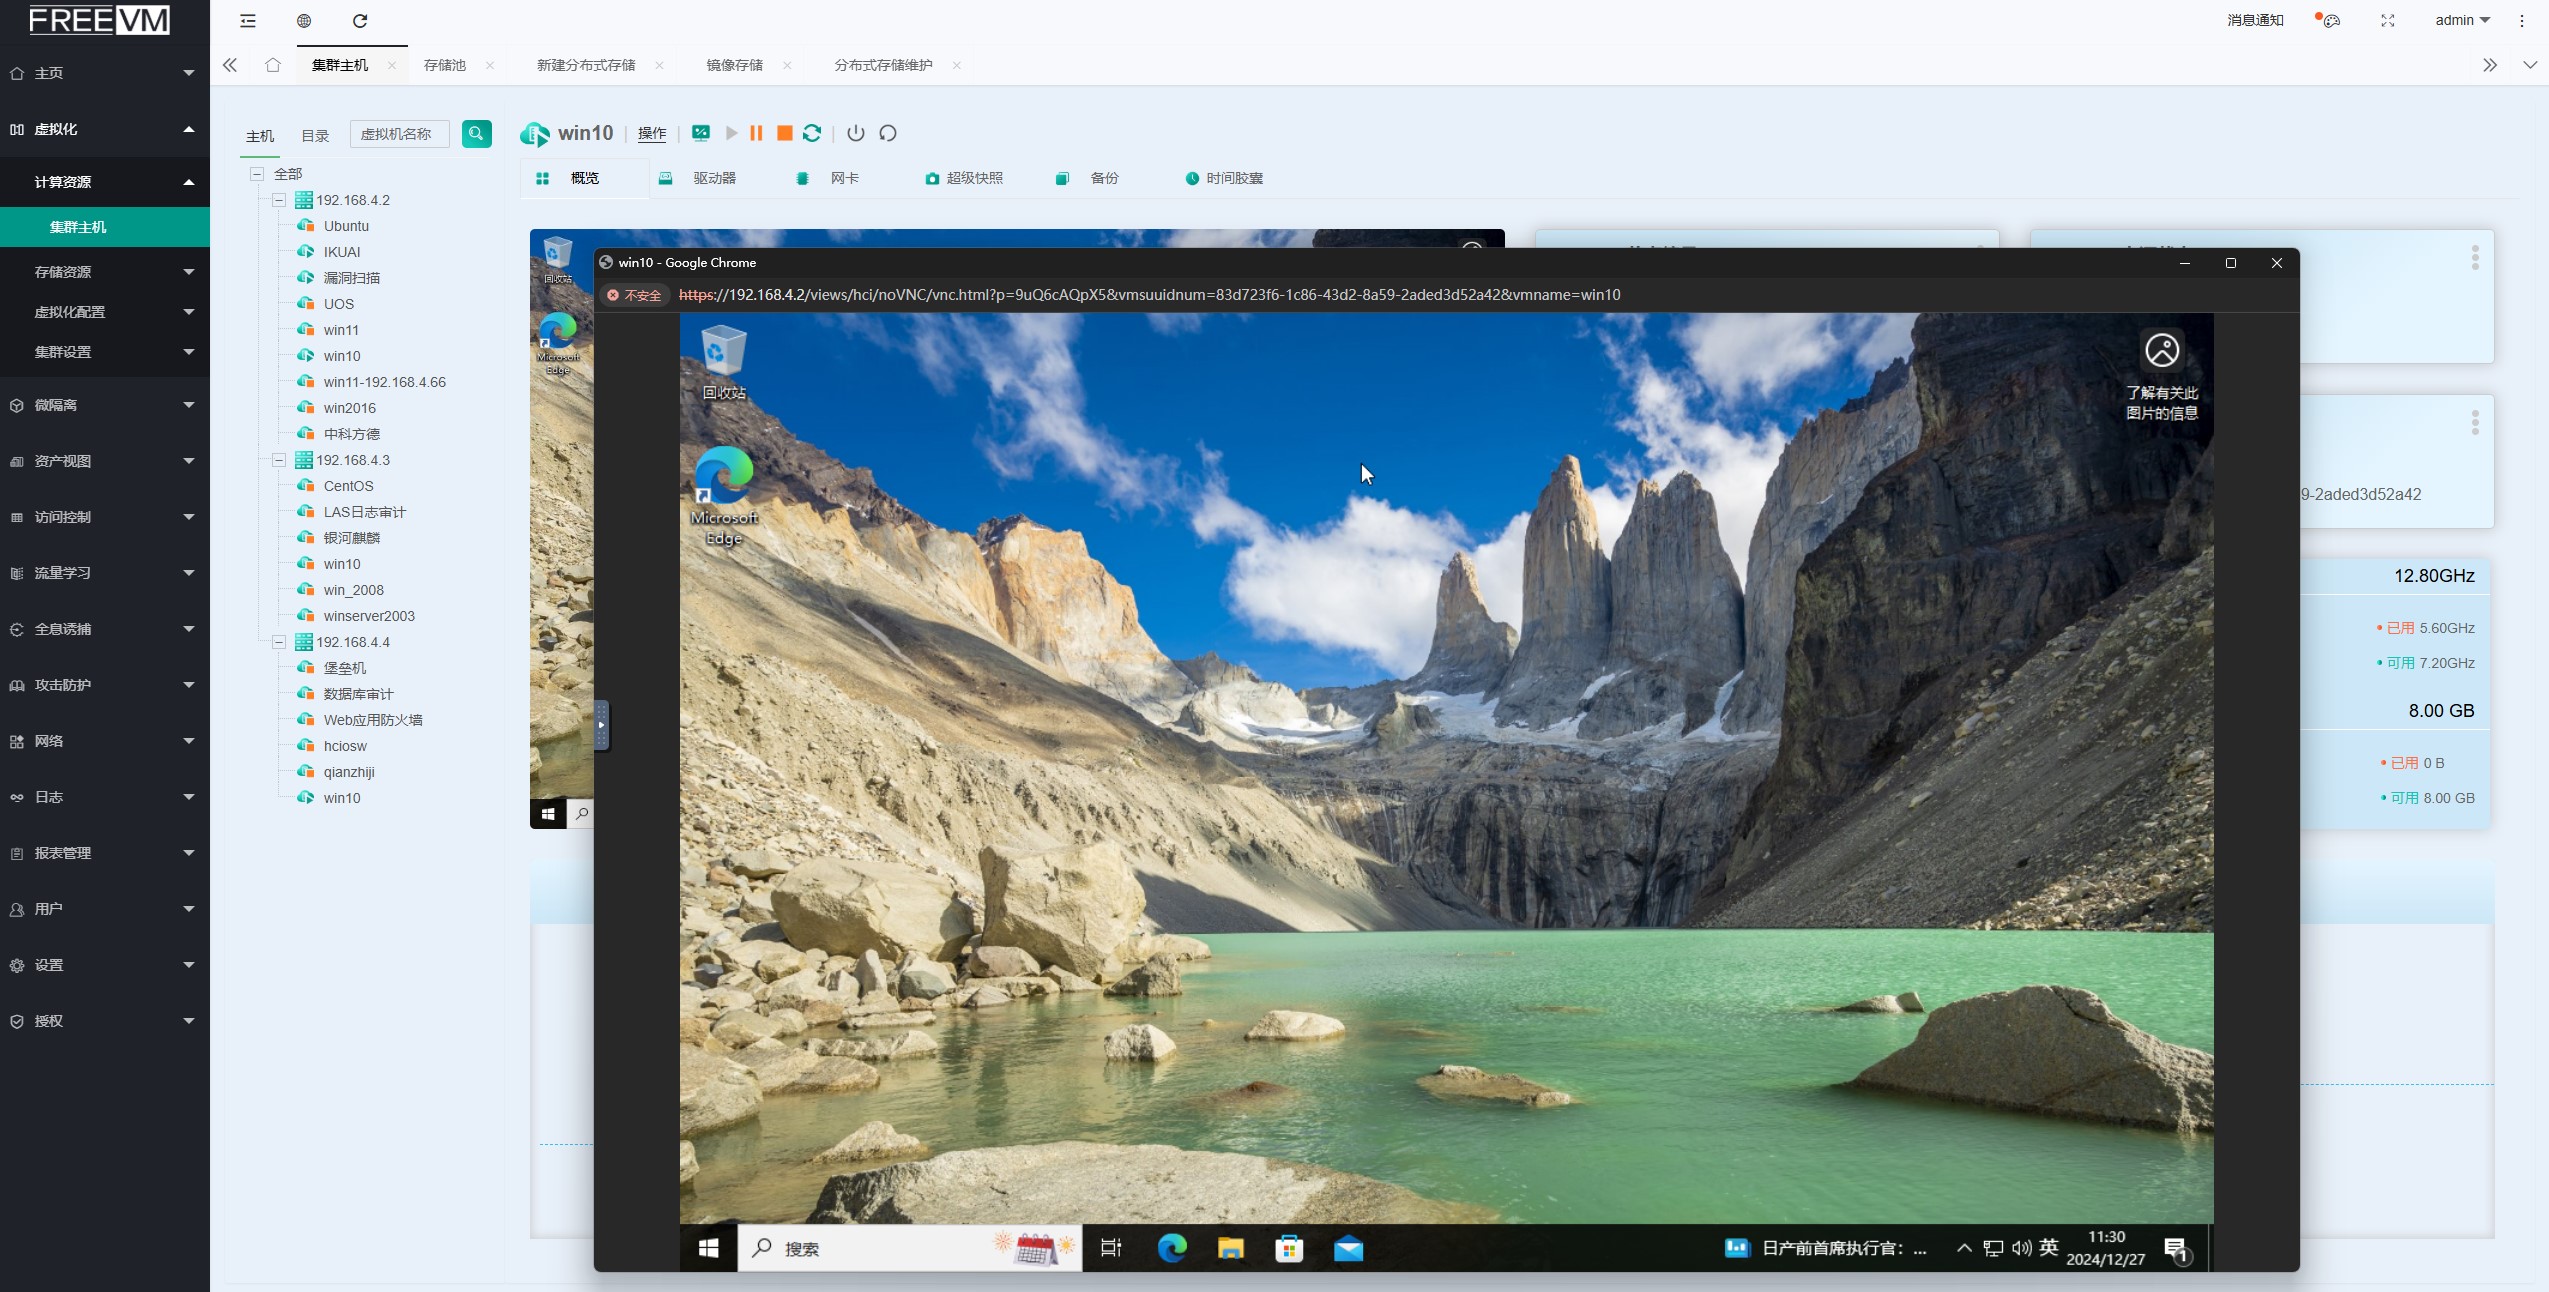The image size is (2549, 1292).
Task: Click the green search button
Action: click(x=476, y=133)
